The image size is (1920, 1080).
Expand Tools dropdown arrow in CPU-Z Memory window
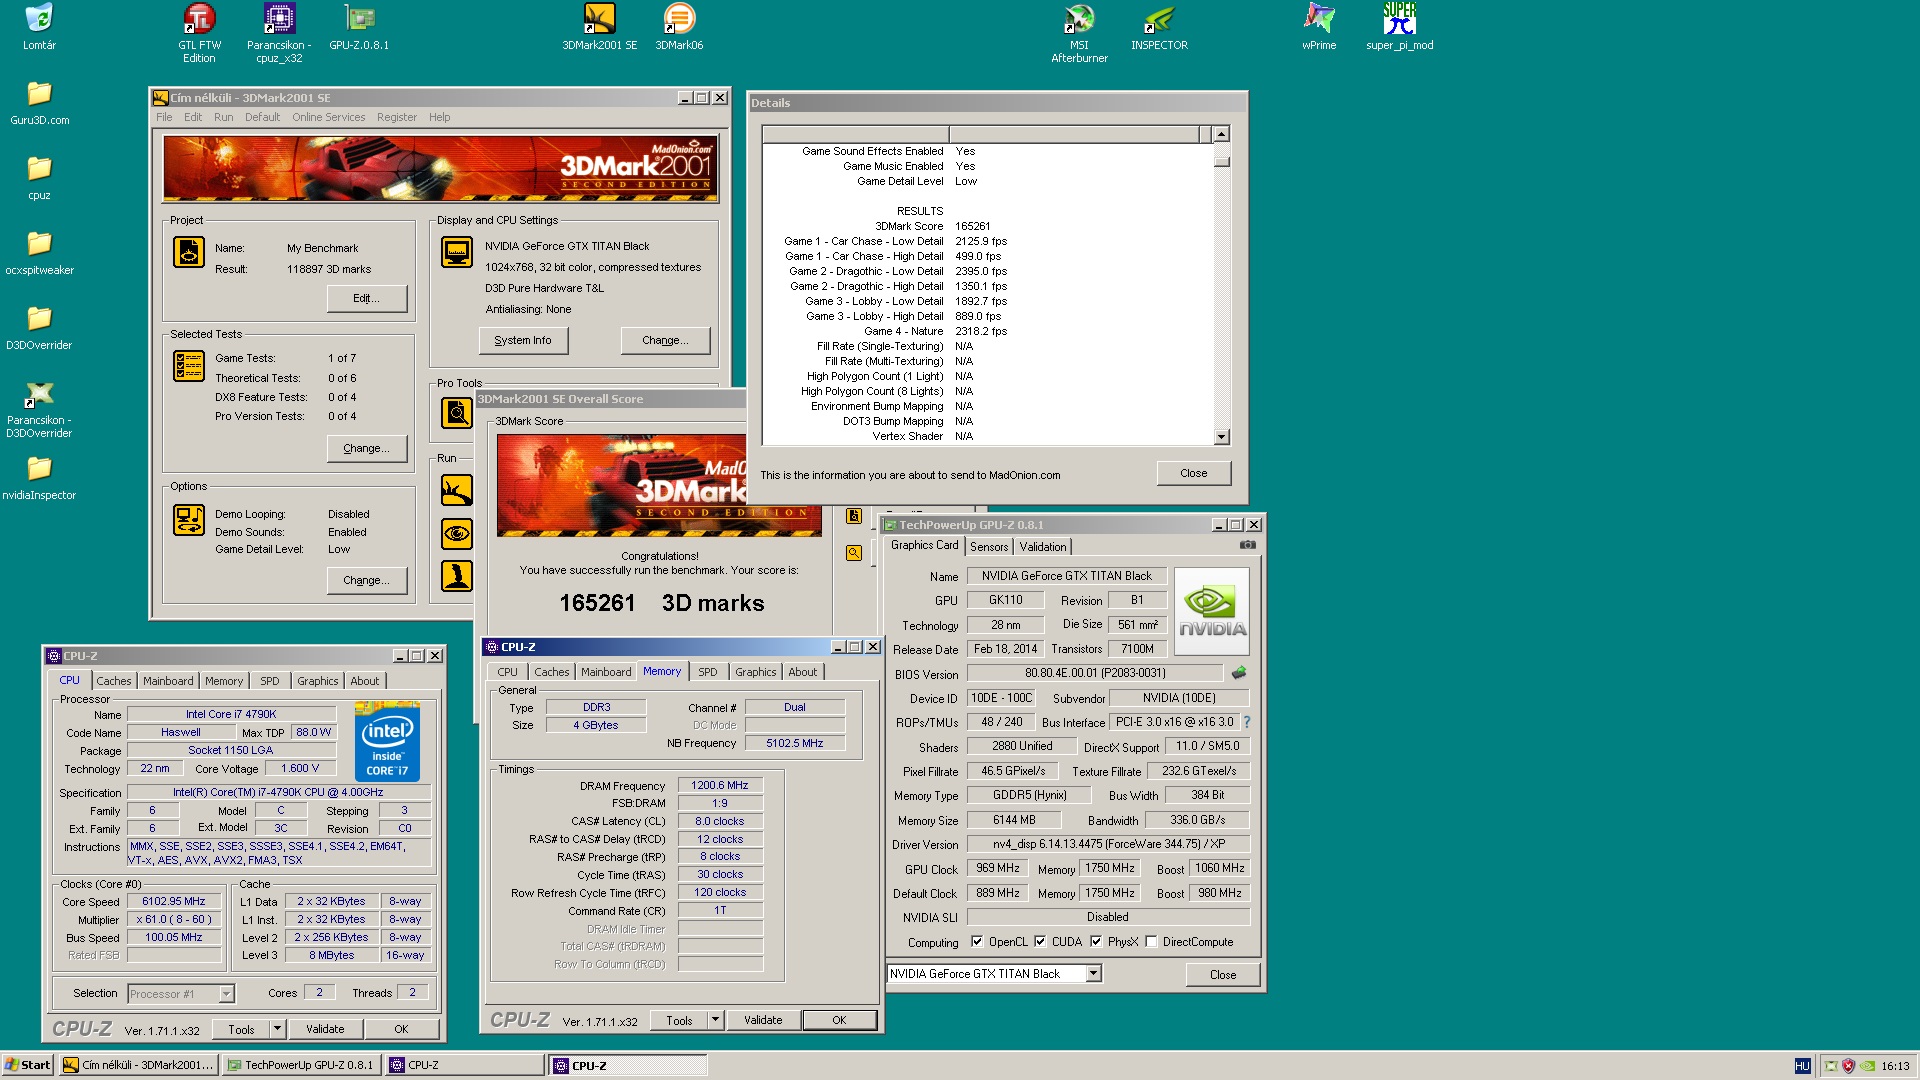(714, 1020)
